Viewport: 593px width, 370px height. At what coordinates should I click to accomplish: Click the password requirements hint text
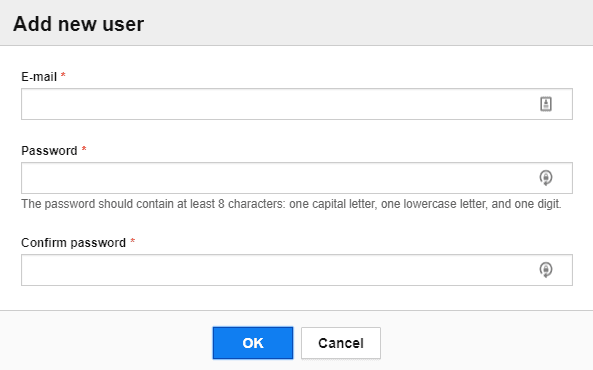[291, 204]
